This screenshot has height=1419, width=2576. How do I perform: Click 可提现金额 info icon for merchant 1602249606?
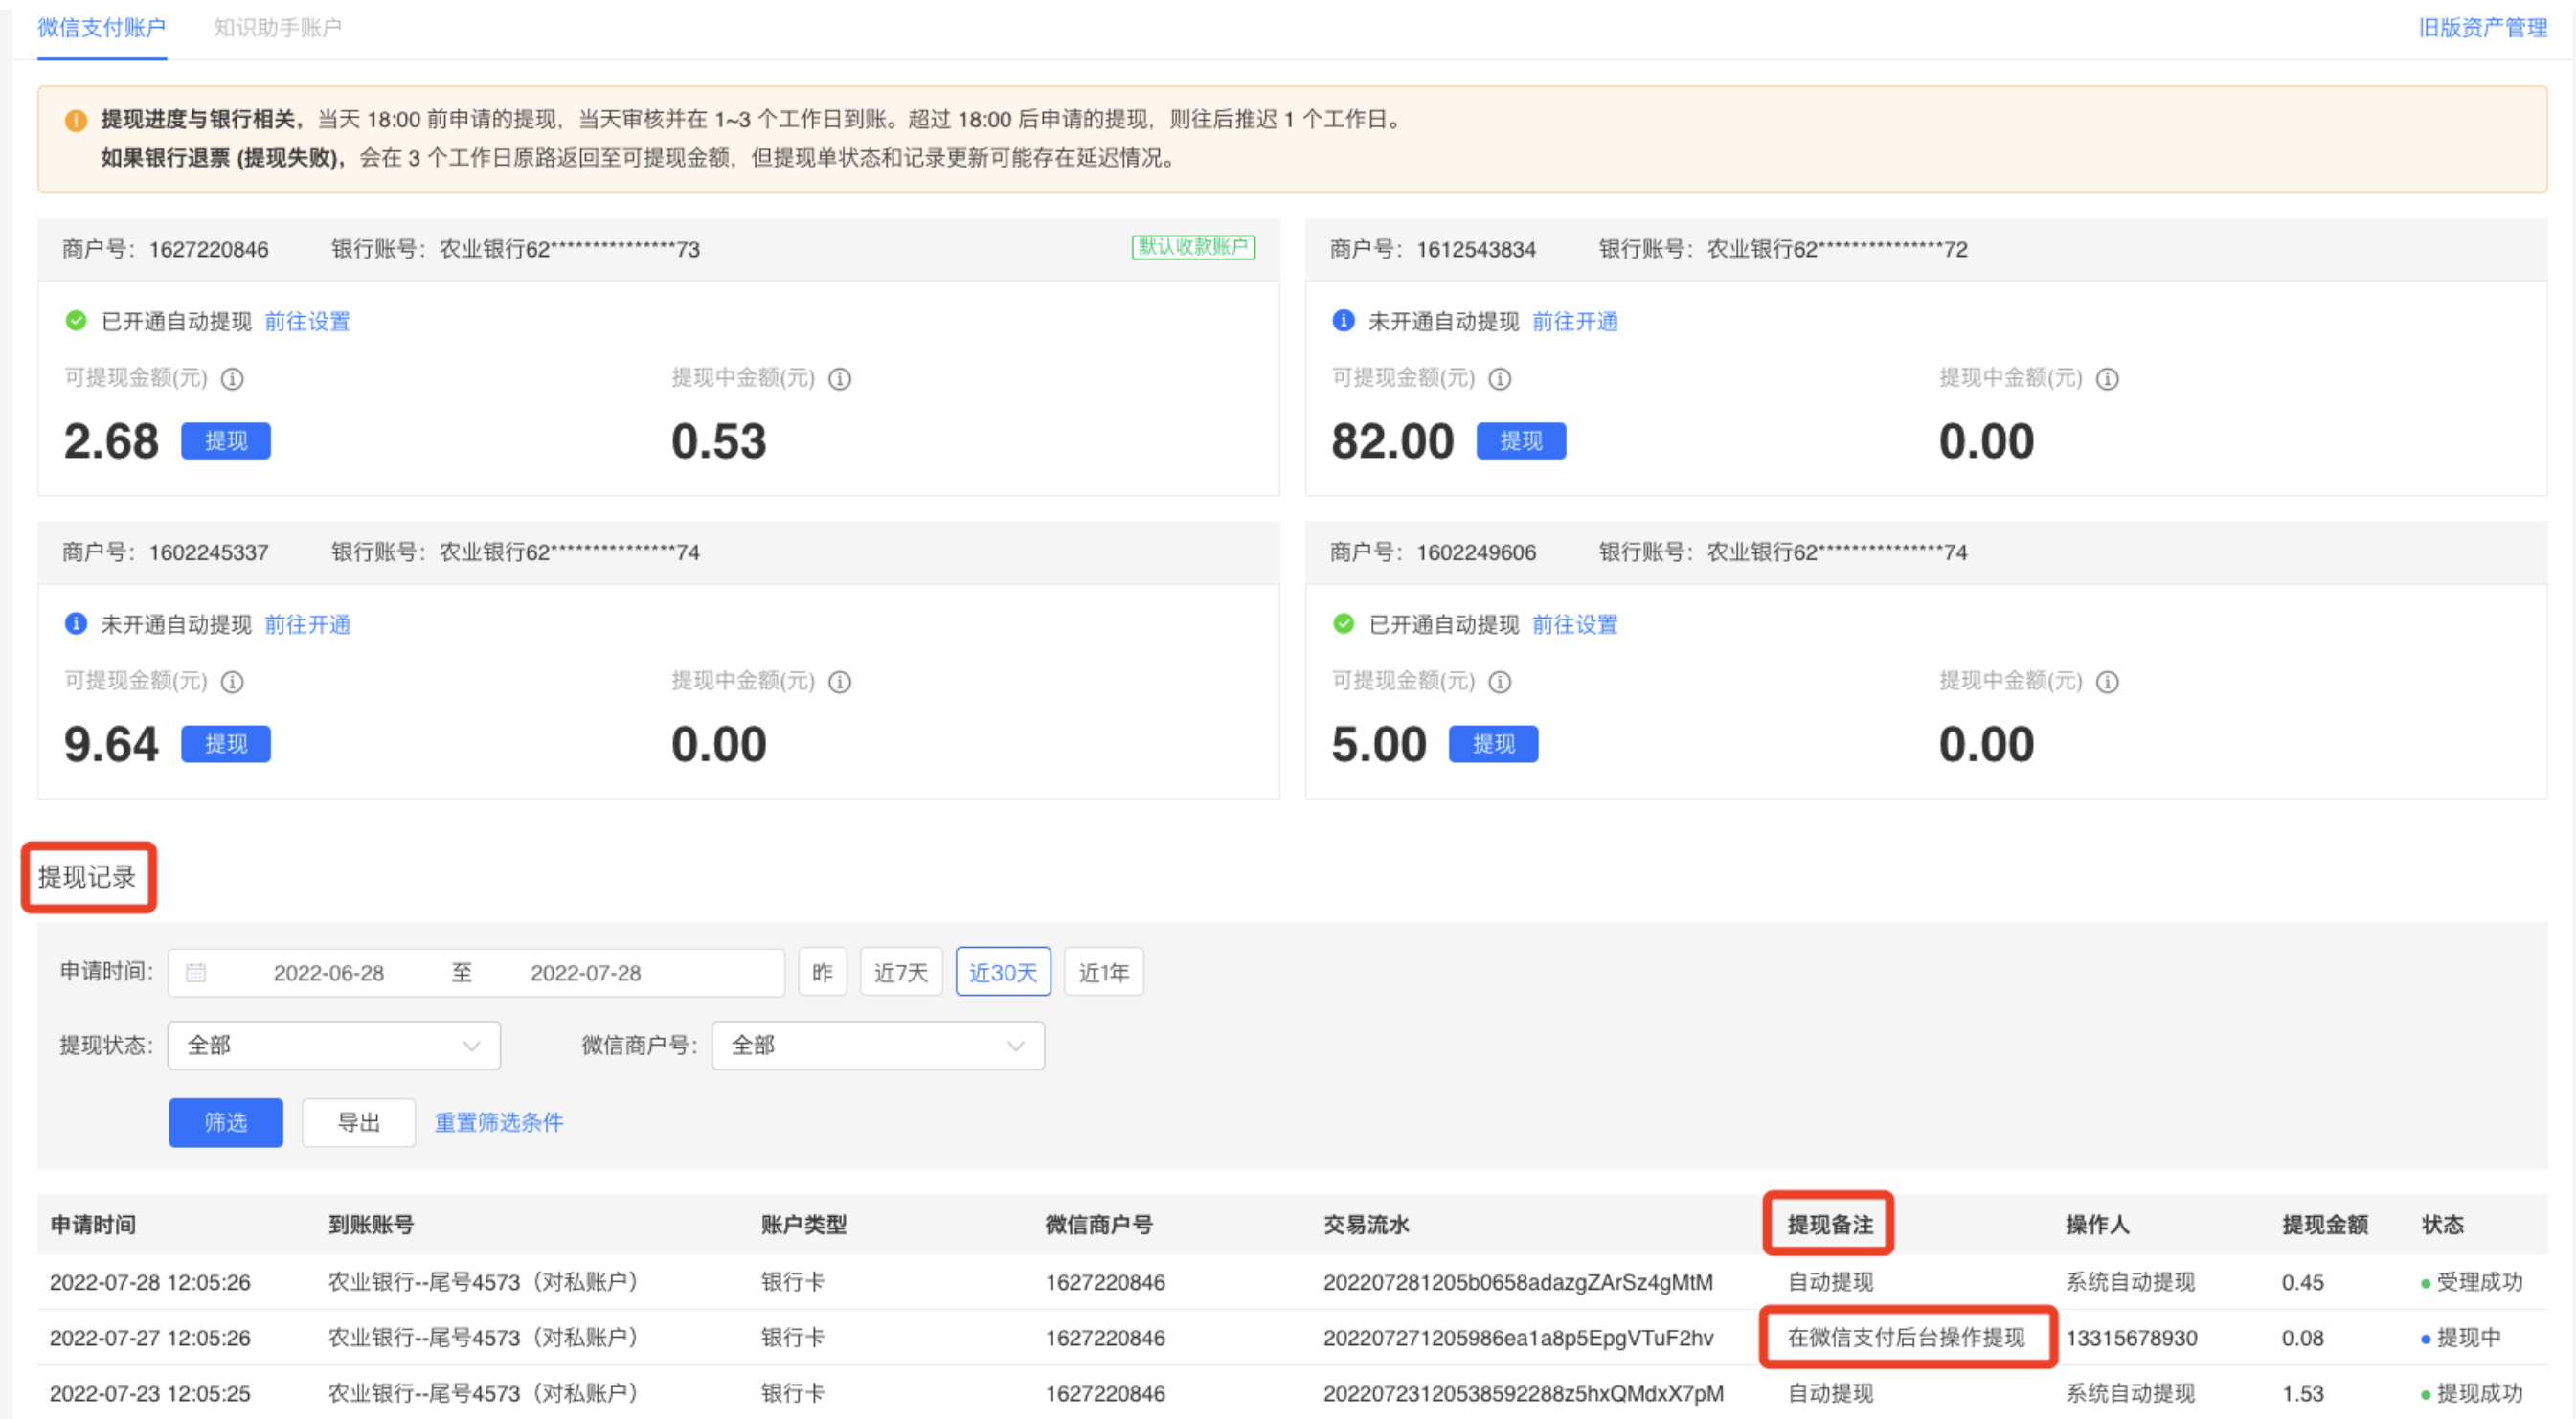point(1500,682)
